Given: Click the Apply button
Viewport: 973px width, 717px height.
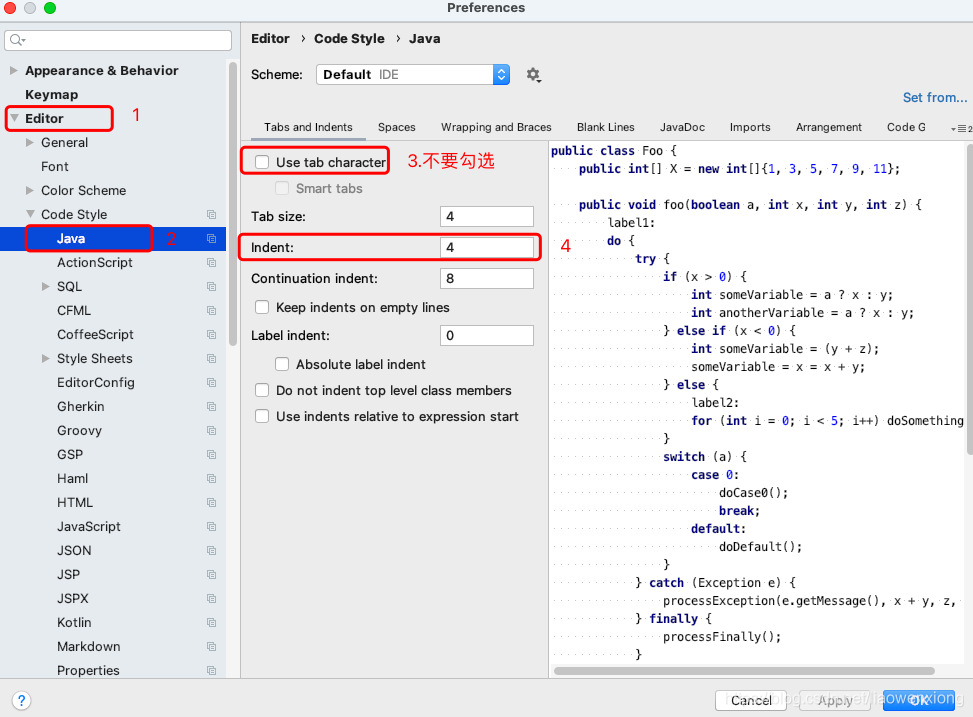Looking at the screenshot, I should 835,700.
